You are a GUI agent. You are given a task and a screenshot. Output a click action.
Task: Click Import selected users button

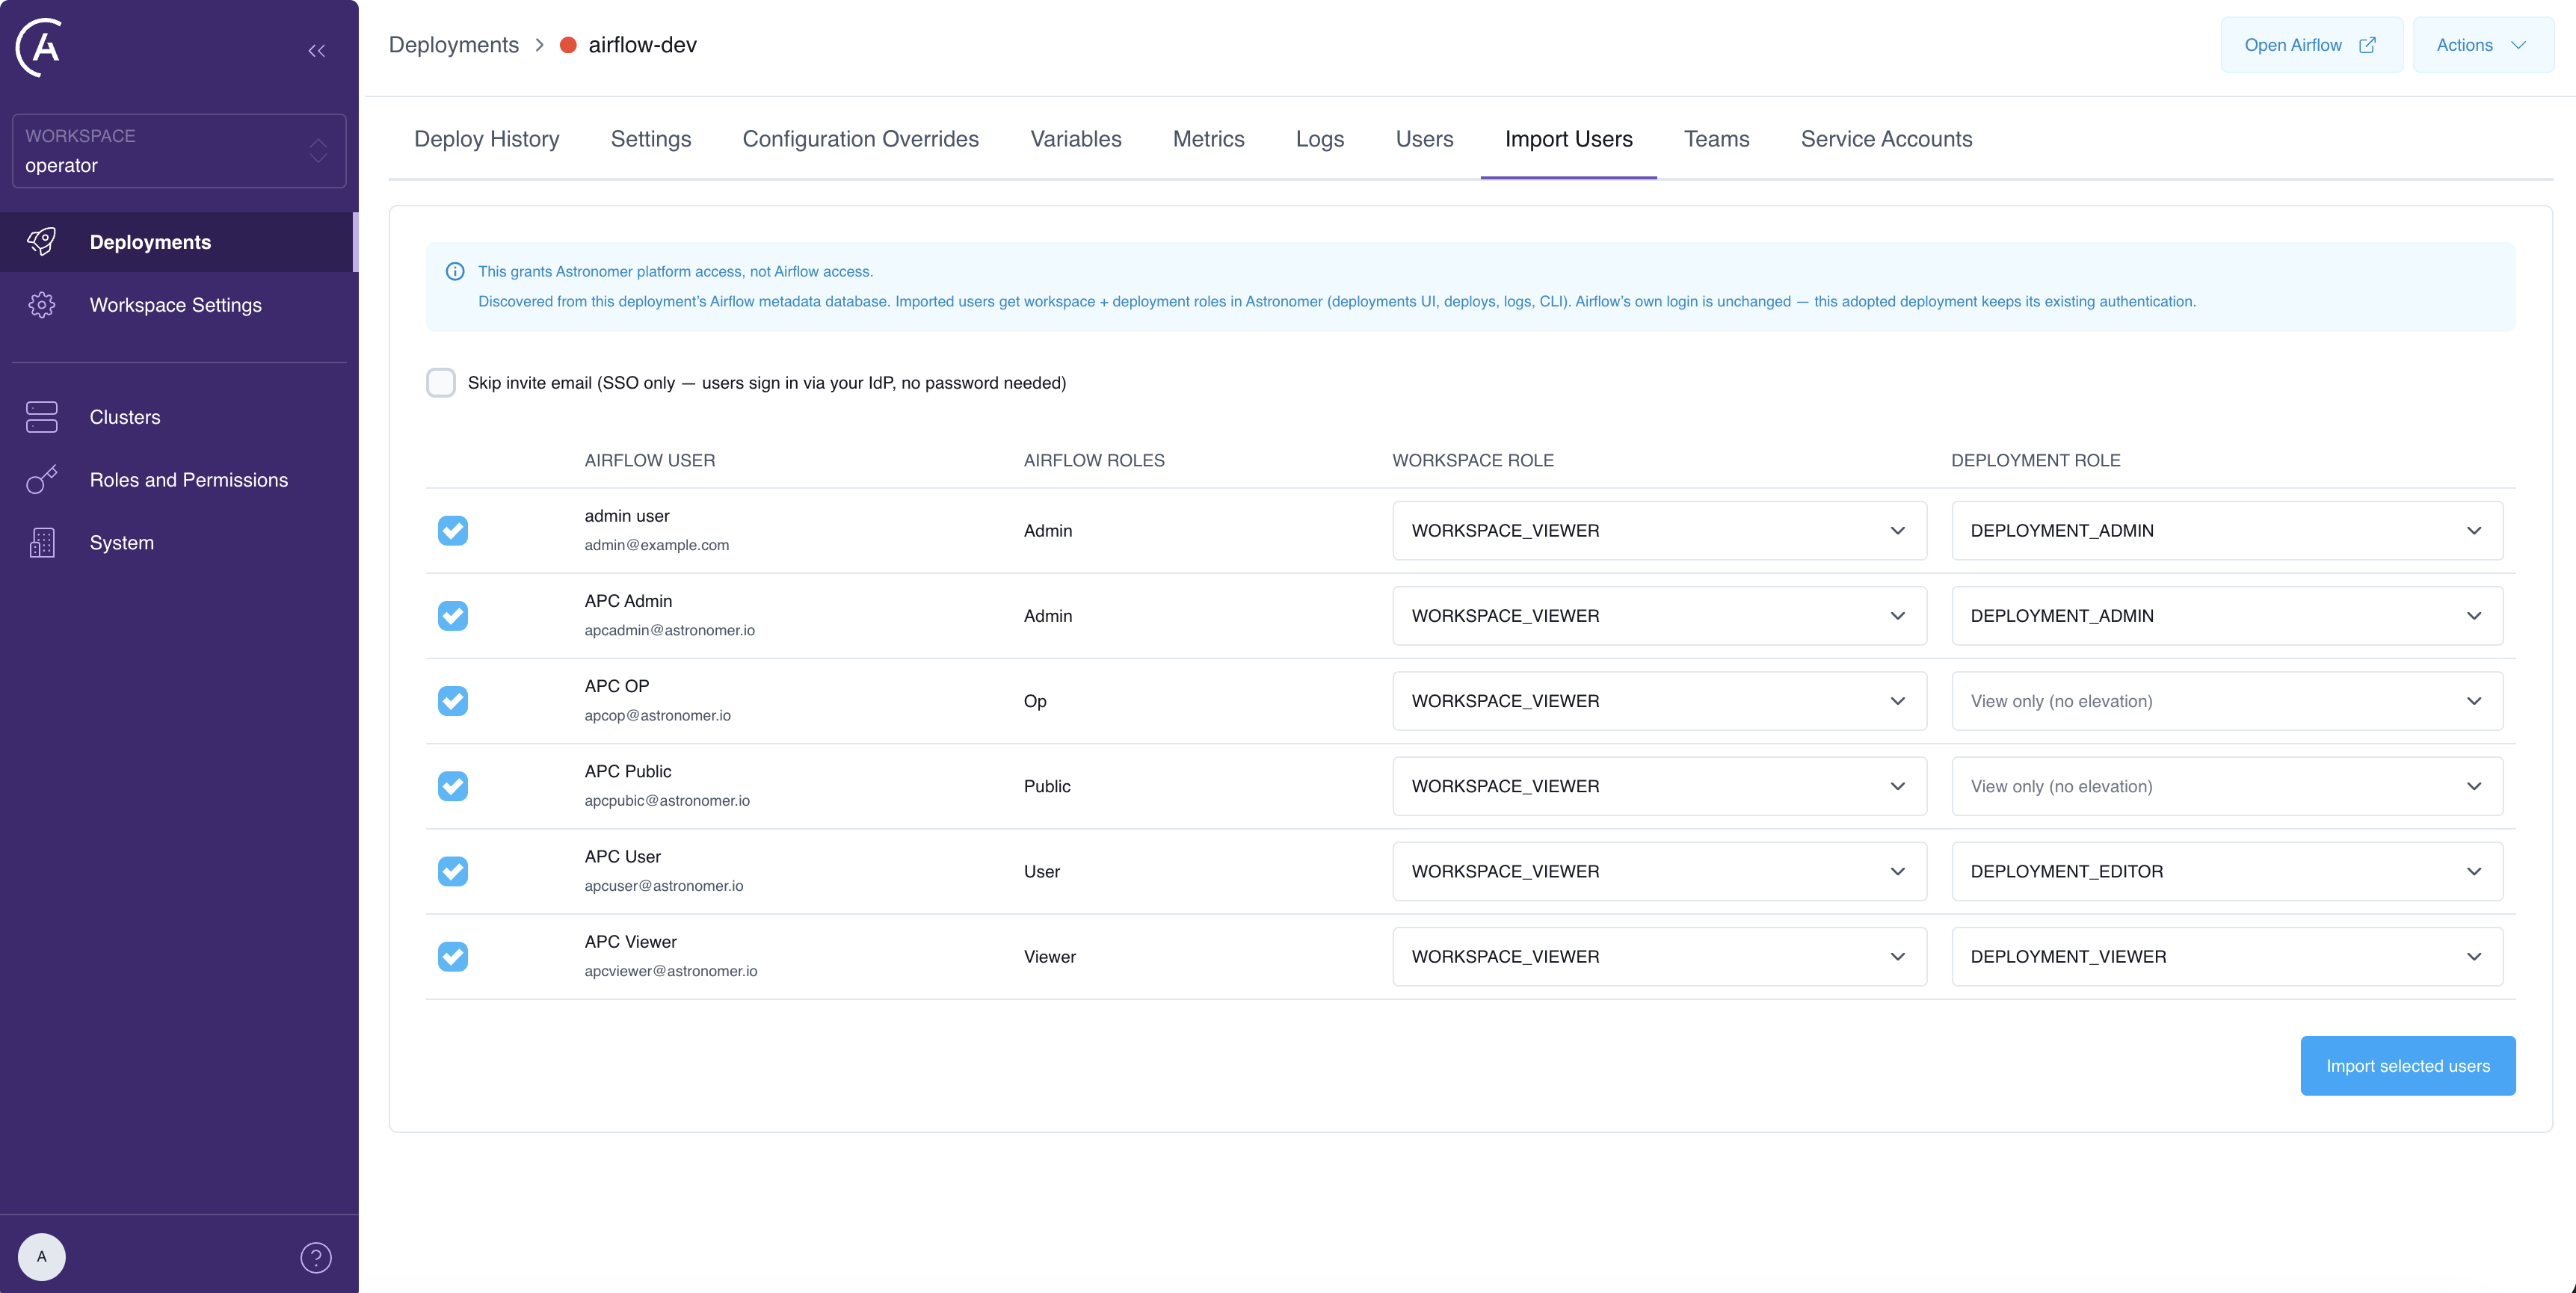pos(2408,1066)
